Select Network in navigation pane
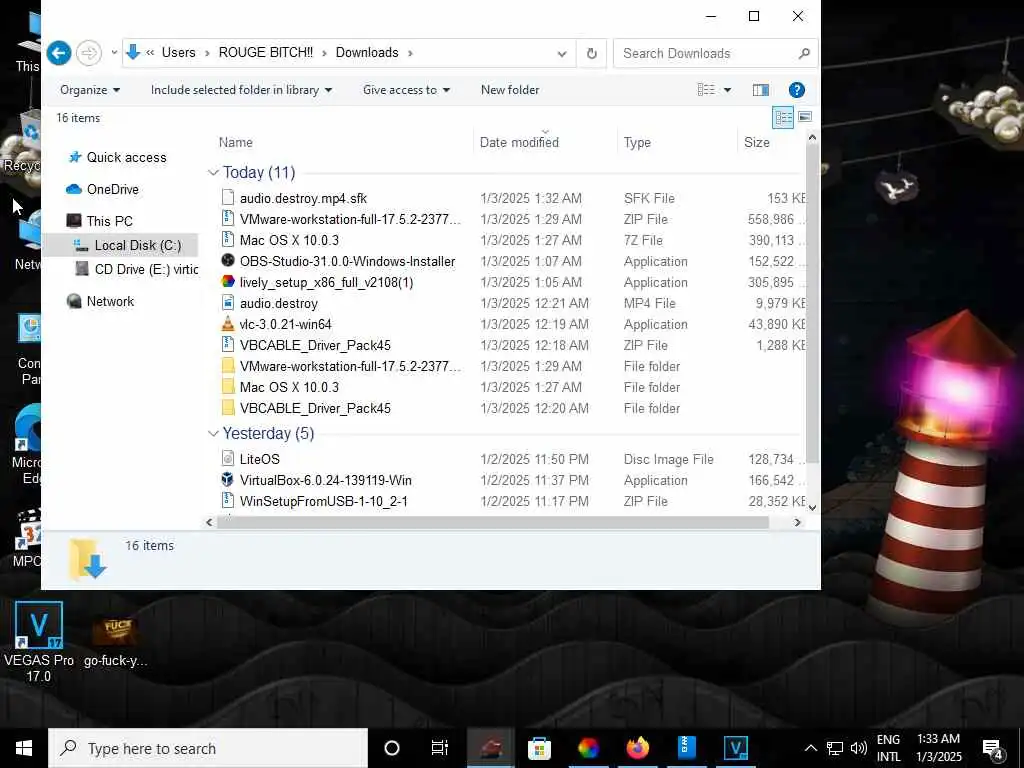The image size is (1024, 768). 101,301
